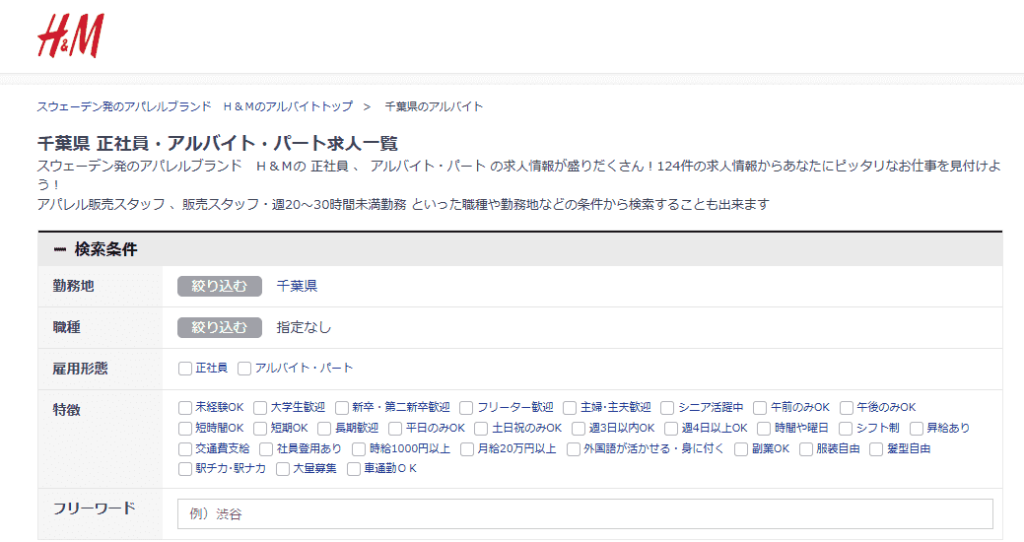Enable 外国語が活かせる・身に付く filter
The width and height of the screenshot is (1024, 542).
573,449
